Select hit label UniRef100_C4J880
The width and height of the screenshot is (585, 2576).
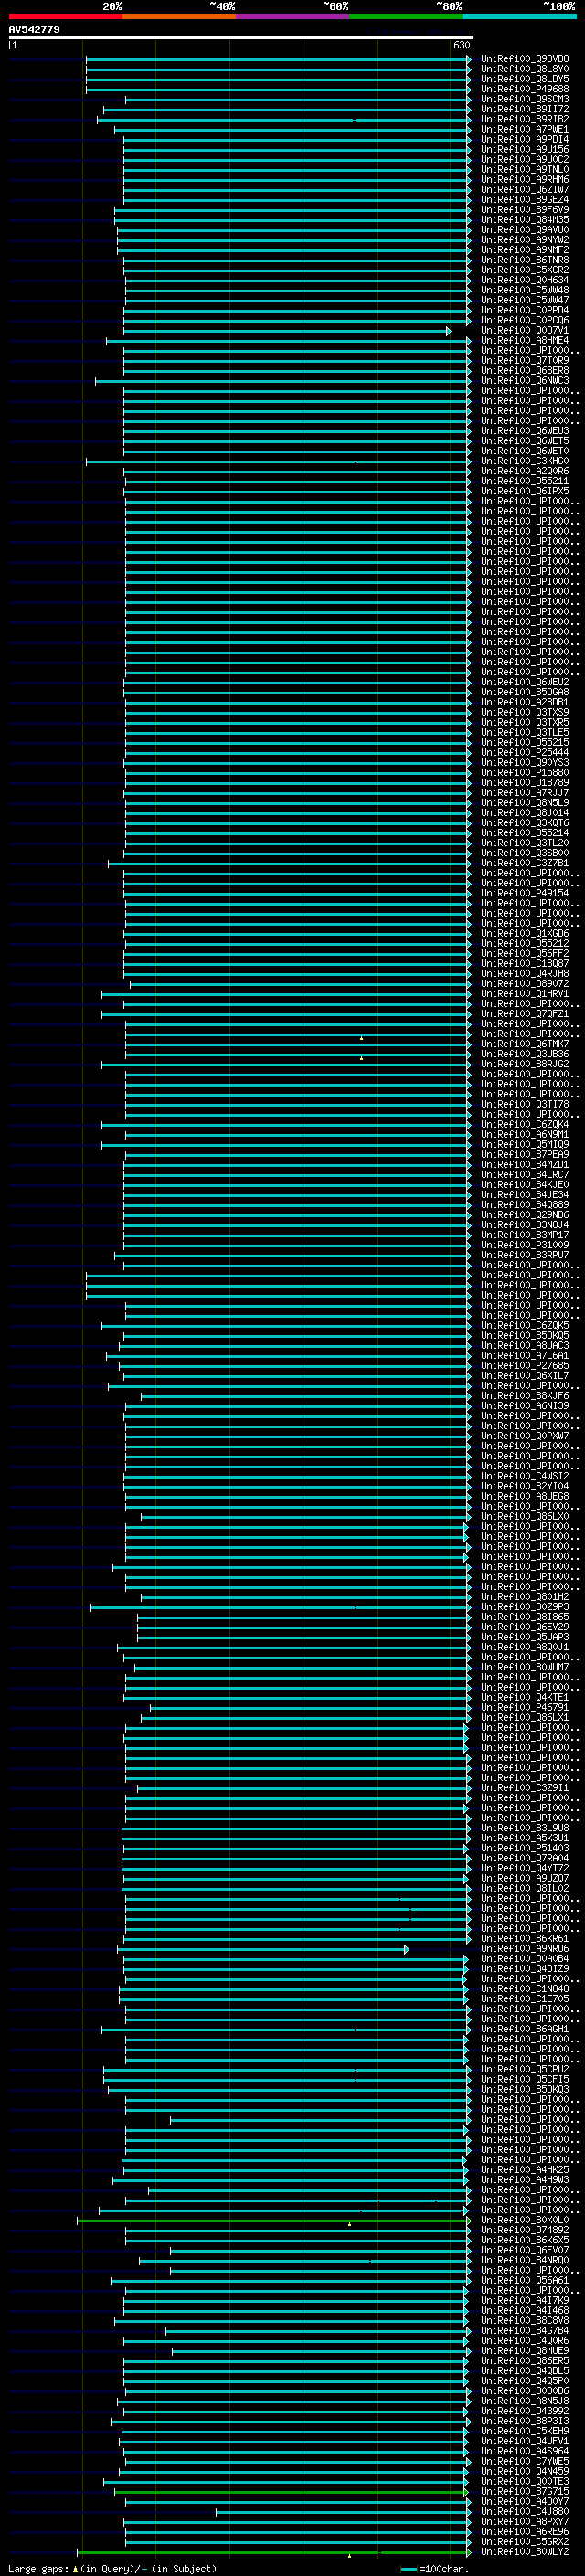coord(524,2511)
